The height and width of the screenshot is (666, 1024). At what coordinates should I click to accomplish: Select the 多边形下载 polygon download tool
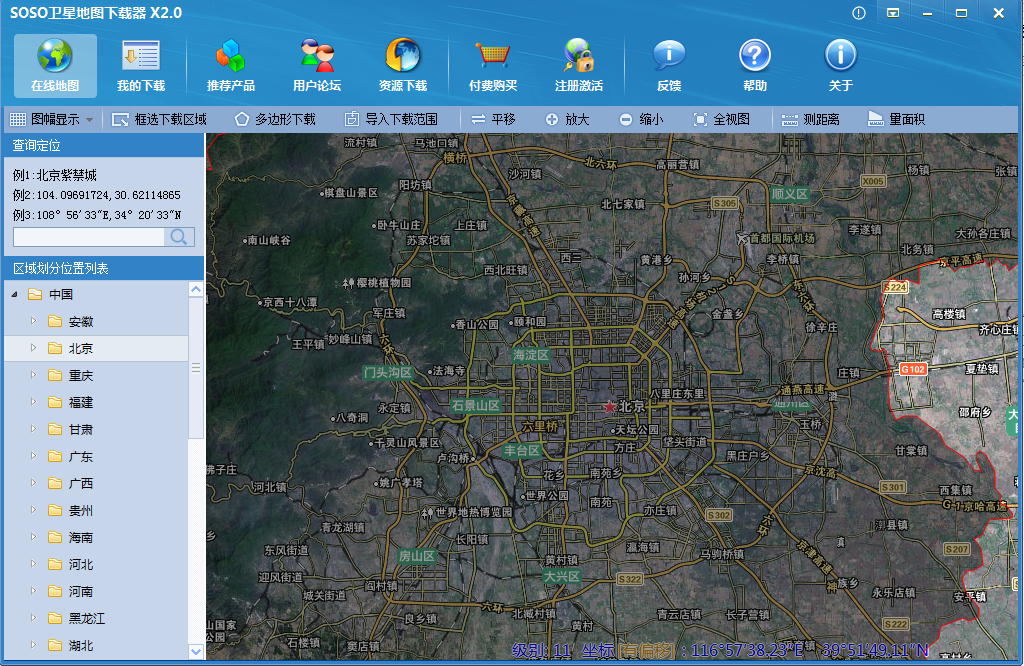click(275, 119)
